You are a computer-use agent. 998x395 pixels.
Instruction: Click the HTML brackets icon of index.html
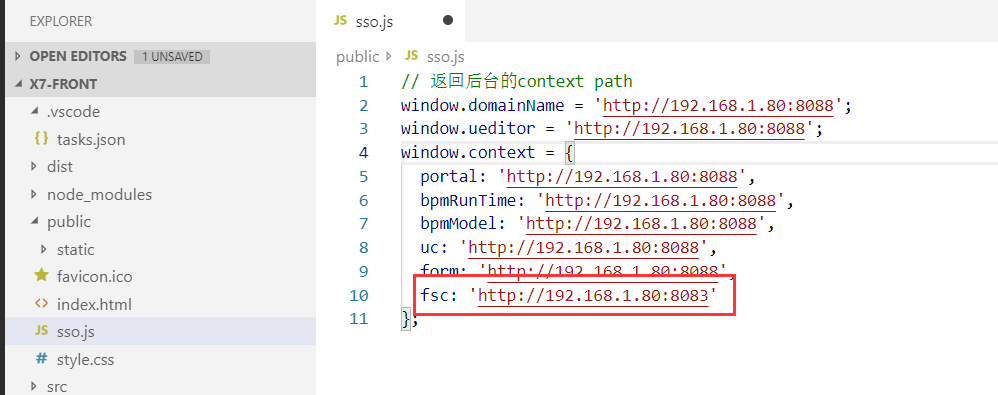tap(41, 303)
